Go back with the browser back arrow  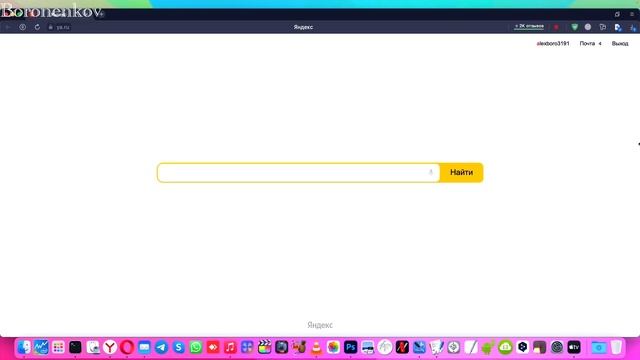click(x=8, y=27)
